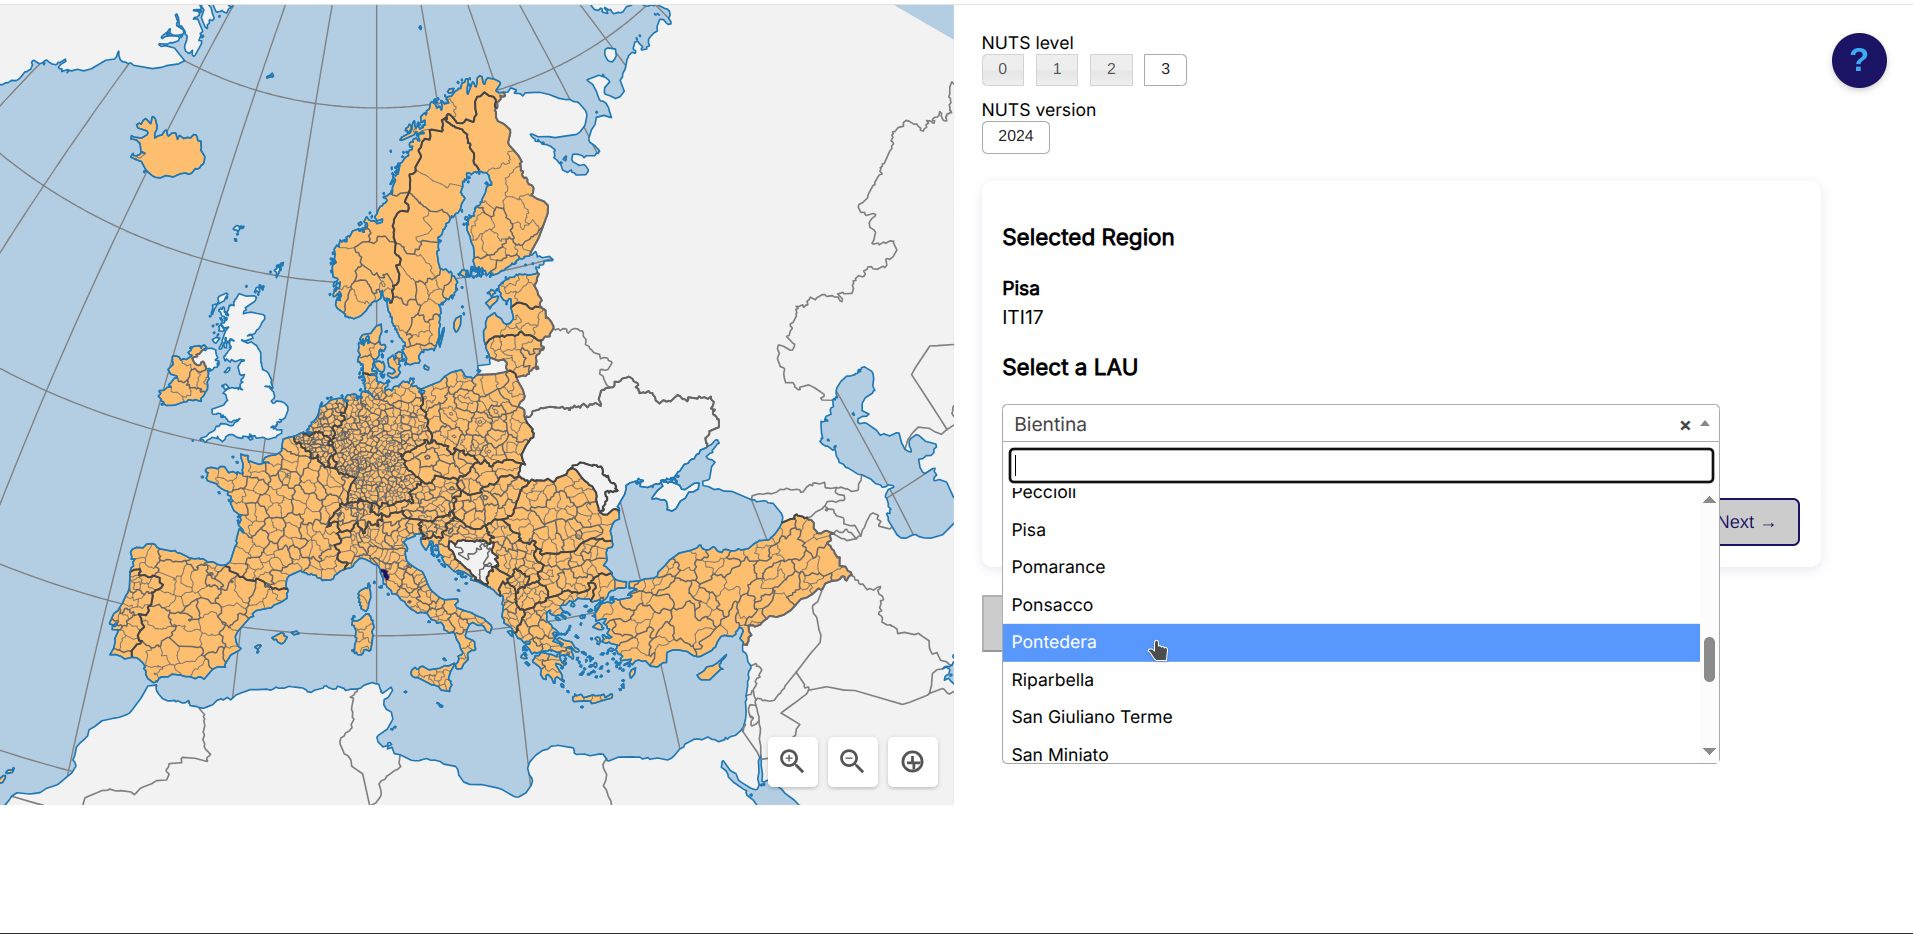Open the help question mark button
1913x934 pixels.
click(x=1858, y=61)
